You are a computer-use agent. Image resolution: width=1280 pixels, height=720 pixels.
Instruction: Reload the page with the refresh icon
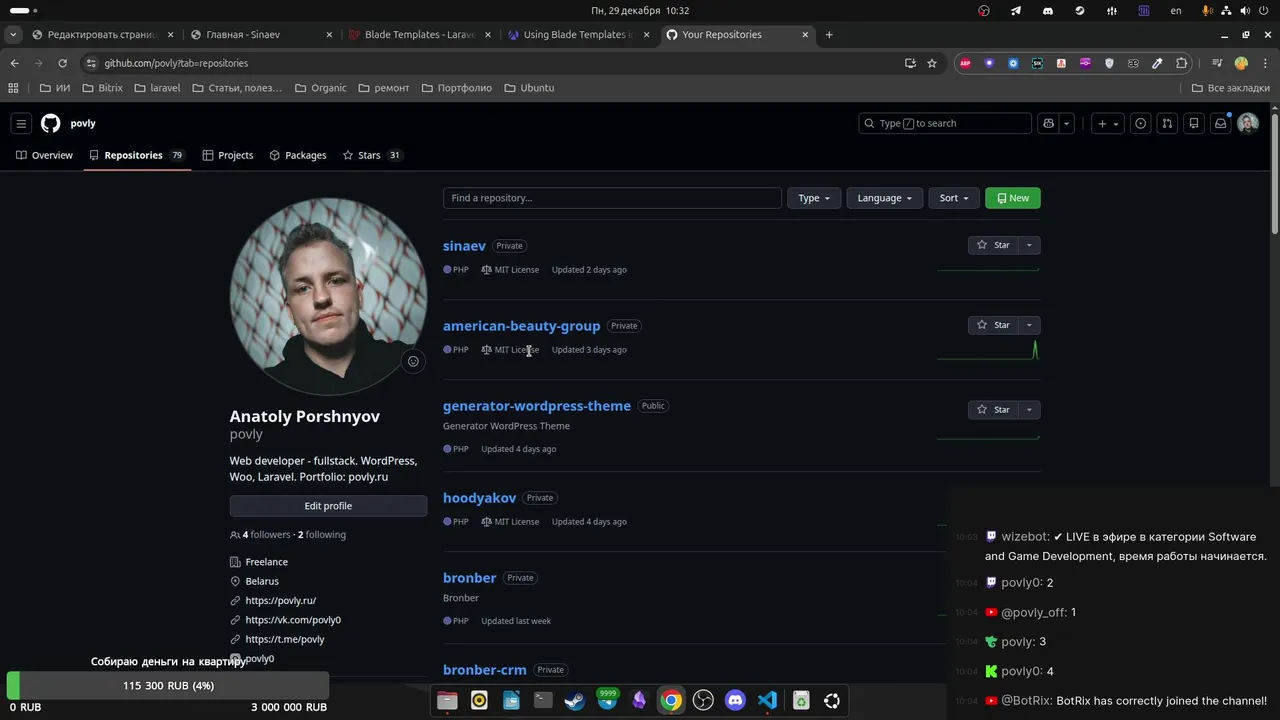click(x=62, y=63)
